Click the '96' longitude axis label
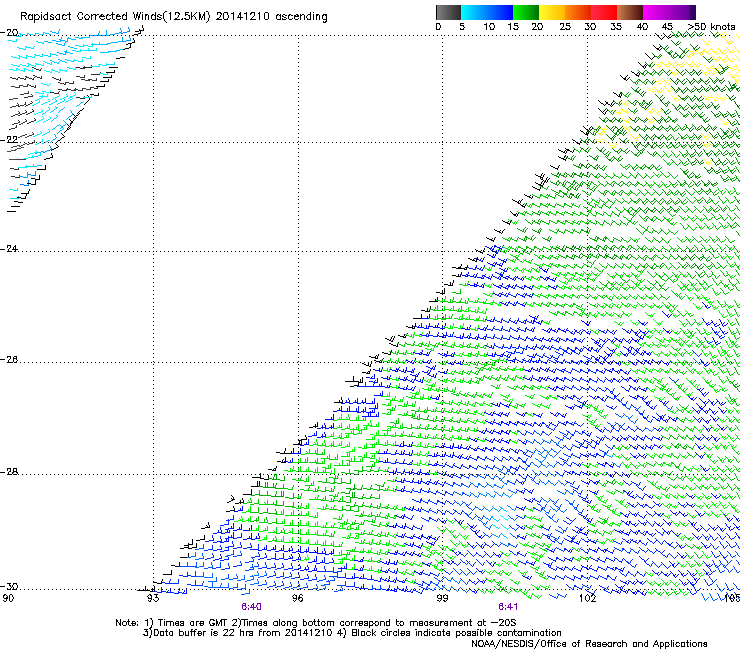This screenshot has height=650, width=740. click(x=297, y=598)
